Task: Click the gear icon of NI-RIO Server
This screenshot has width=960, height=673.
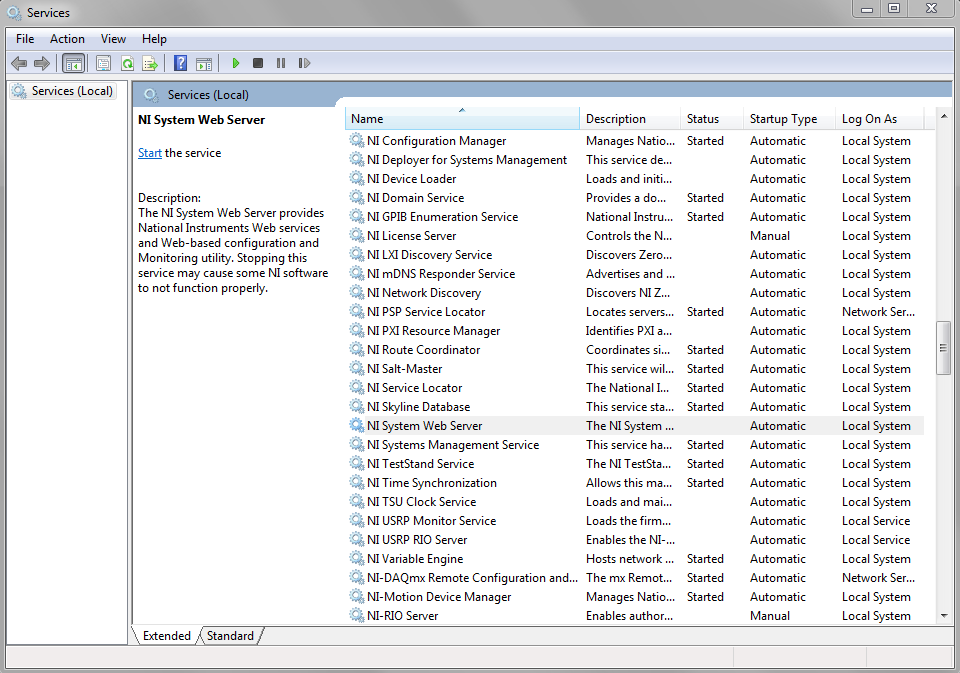Action: pyautogui.click(x=356, y=615)
